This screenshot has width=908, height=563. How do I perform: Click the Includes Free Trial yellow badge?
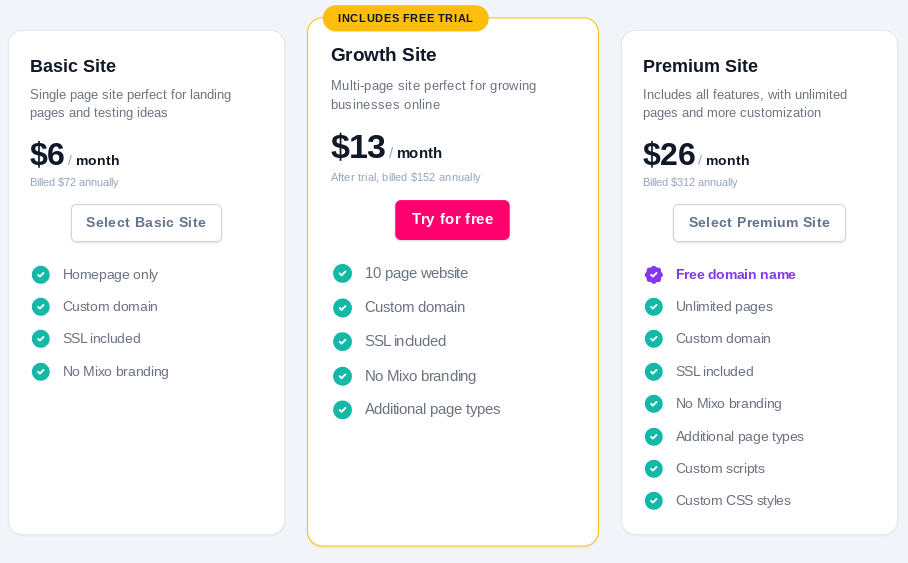405,18
